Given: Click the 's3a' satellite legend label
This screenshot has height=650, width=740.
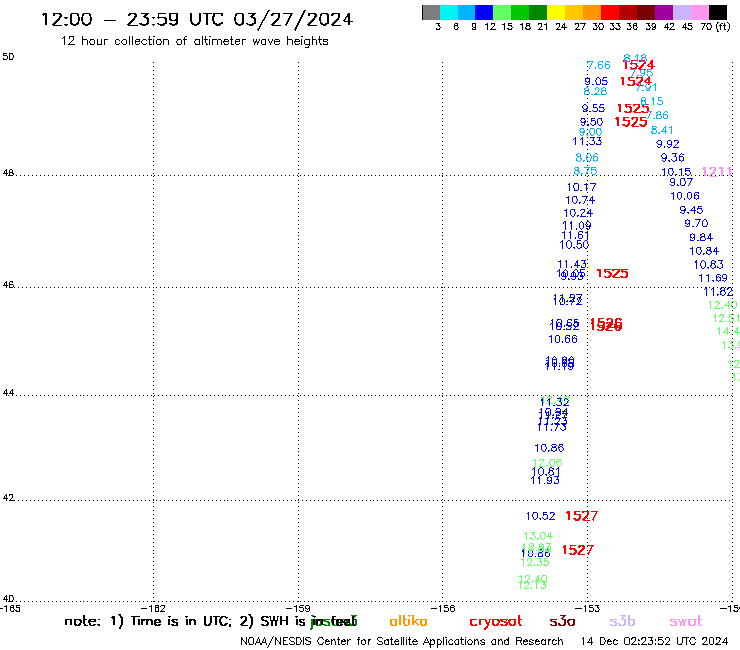Looking at the screenshot, I should click(x=562, y=622).
